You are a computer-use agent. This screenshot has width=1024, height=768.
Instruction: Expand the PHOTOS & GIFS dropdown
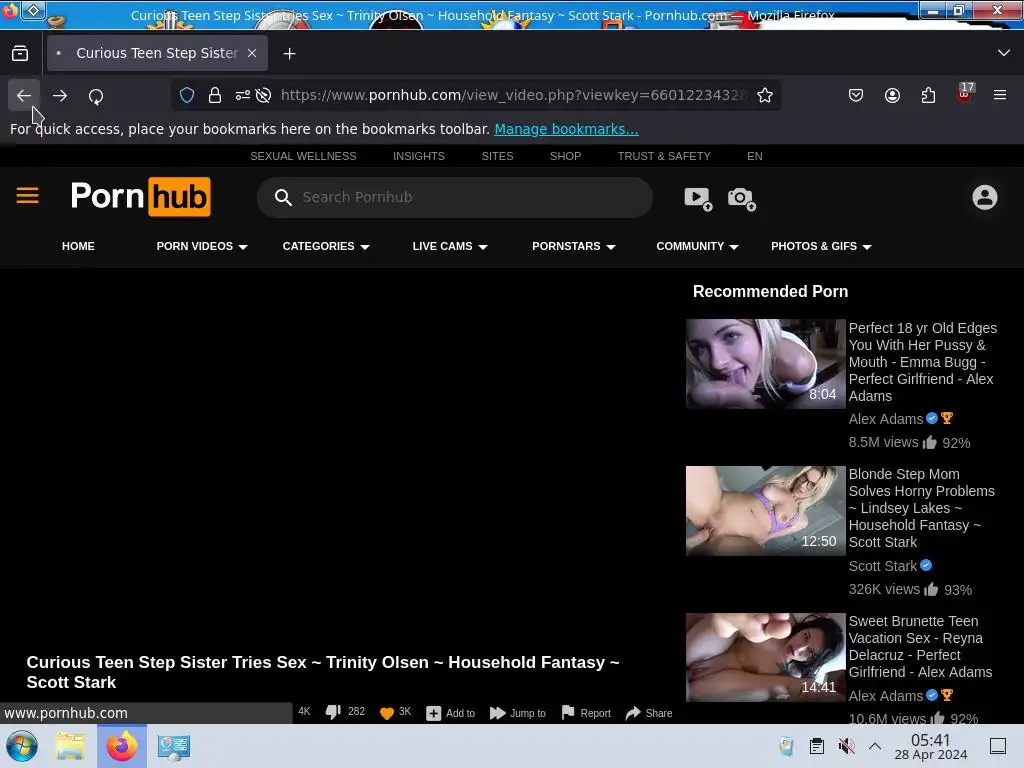point(821,246)
